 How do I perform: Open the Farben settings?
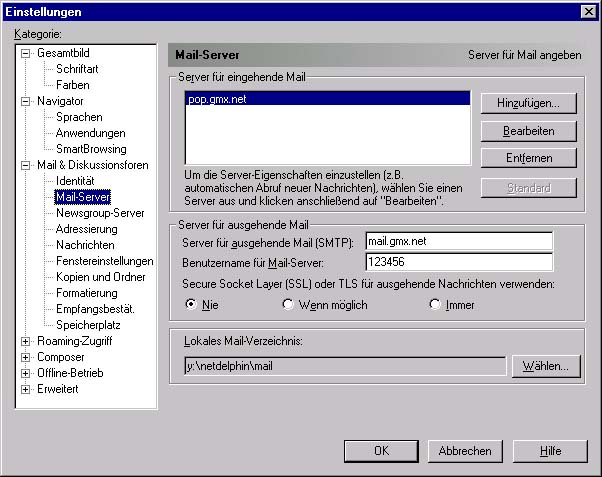(73, 85)
